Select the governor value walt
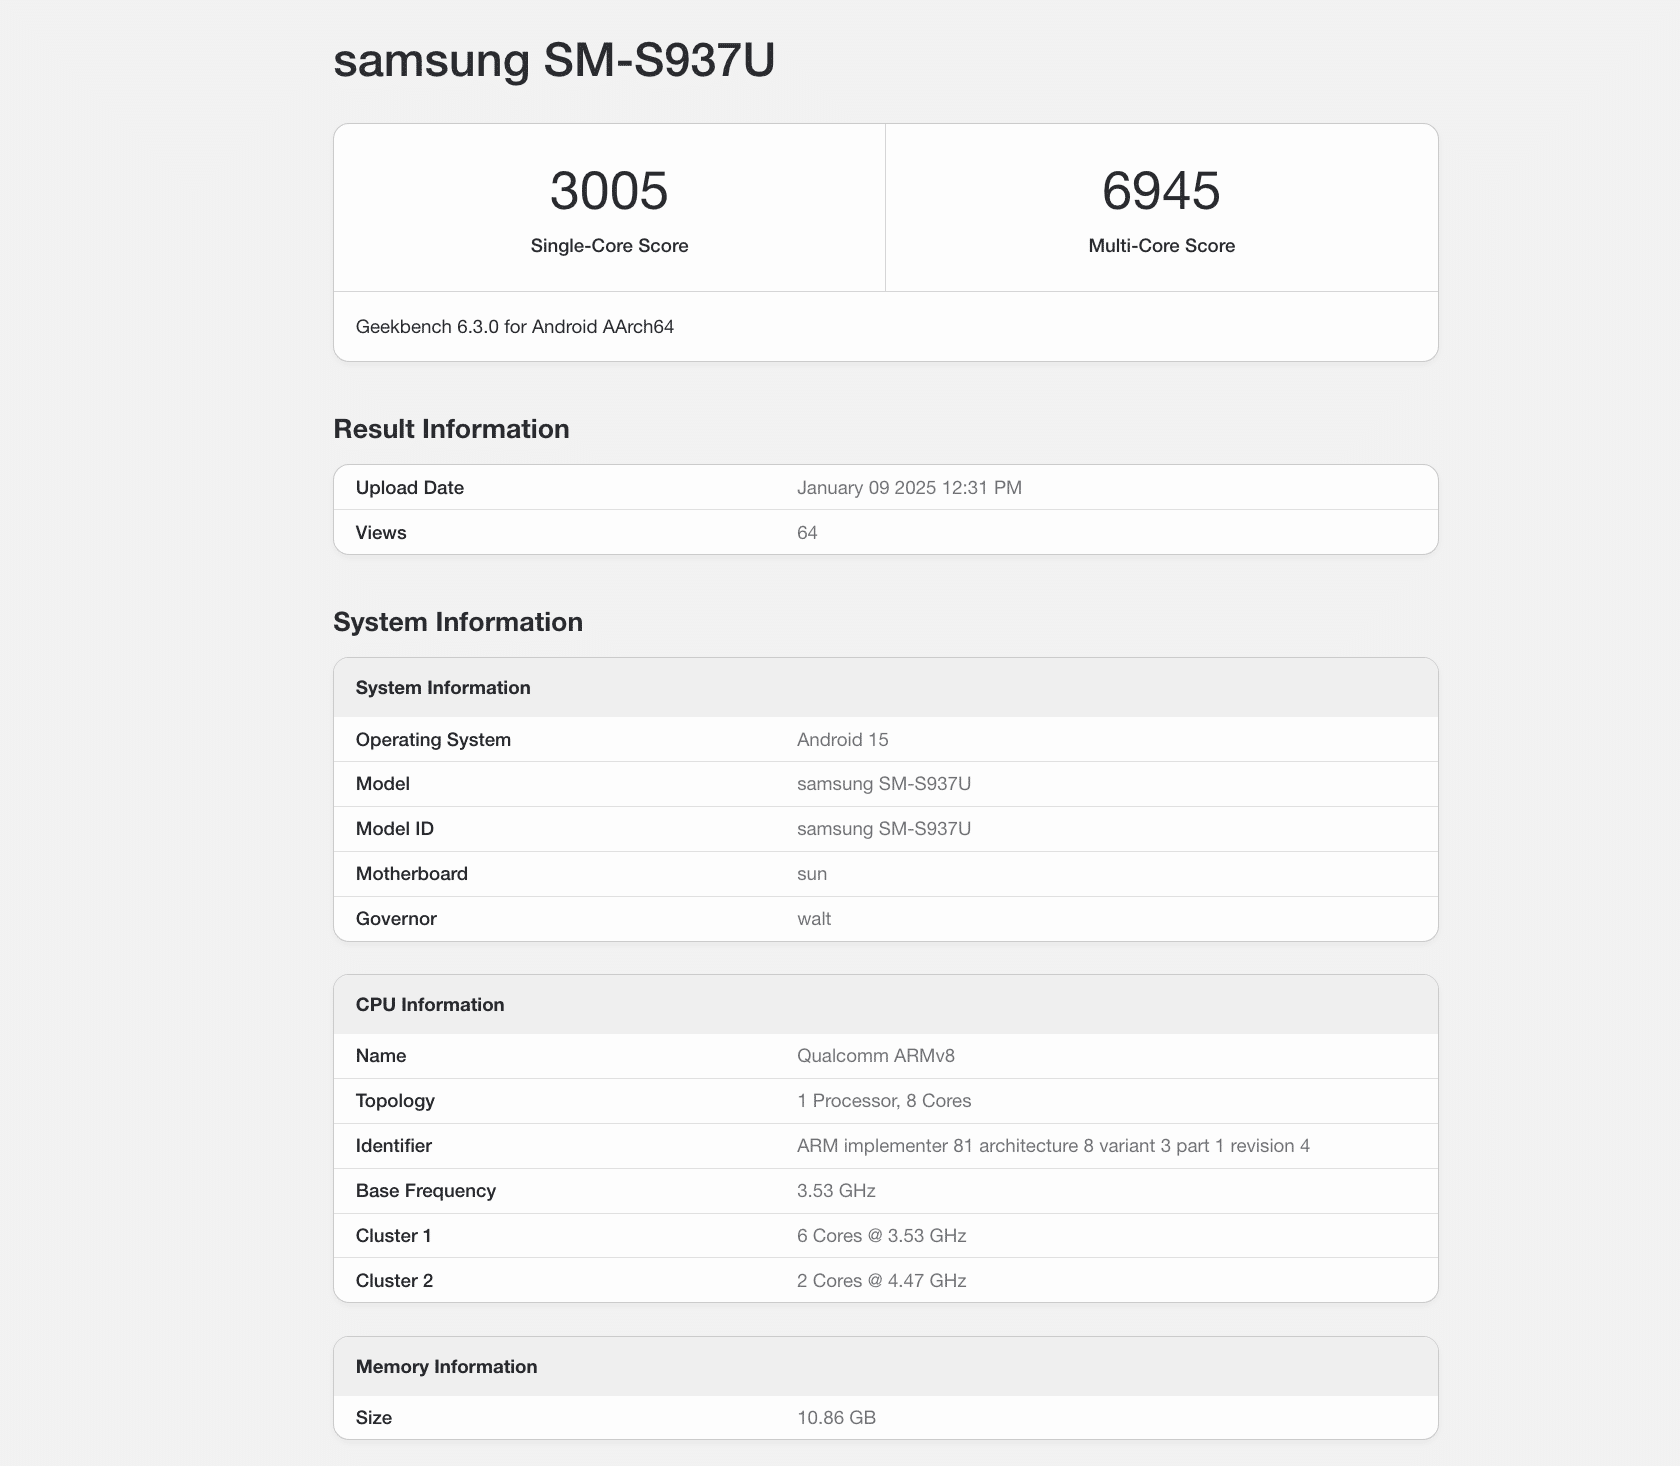1680x1466 pixels. coord(814,919)
